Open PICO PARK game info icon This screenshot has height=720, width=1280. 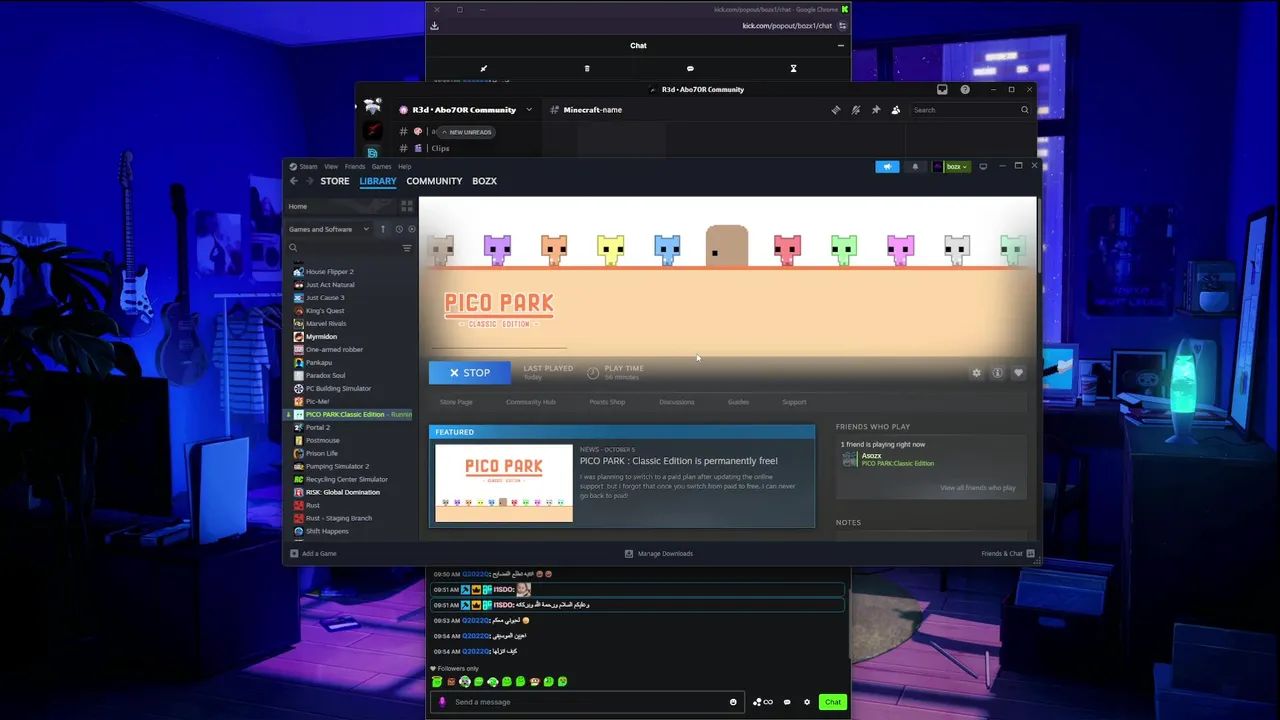pyautogui.click(x=997, y=373)
